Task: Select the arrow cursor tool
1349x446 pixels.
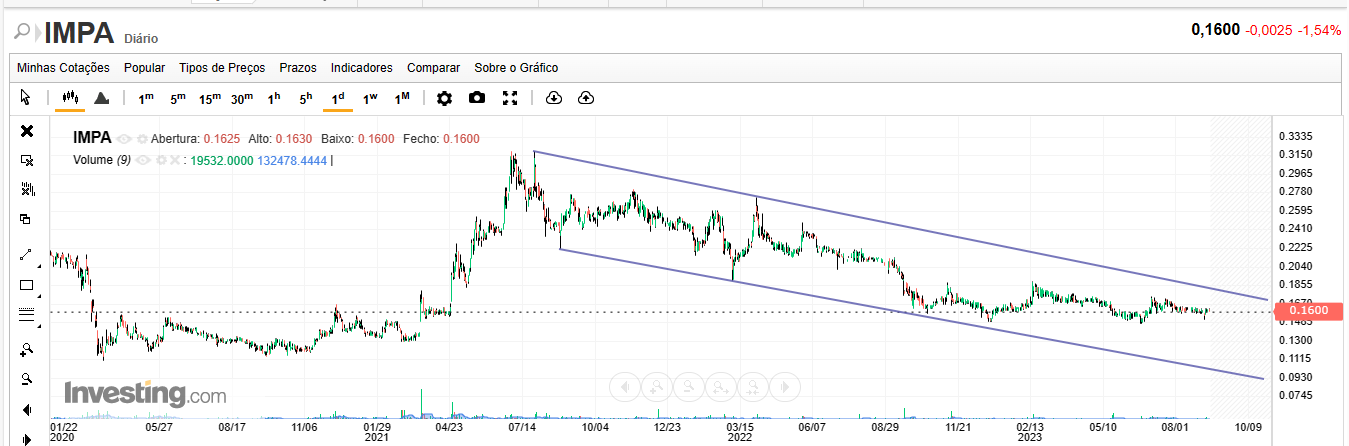Action: (x=26, y=98)
